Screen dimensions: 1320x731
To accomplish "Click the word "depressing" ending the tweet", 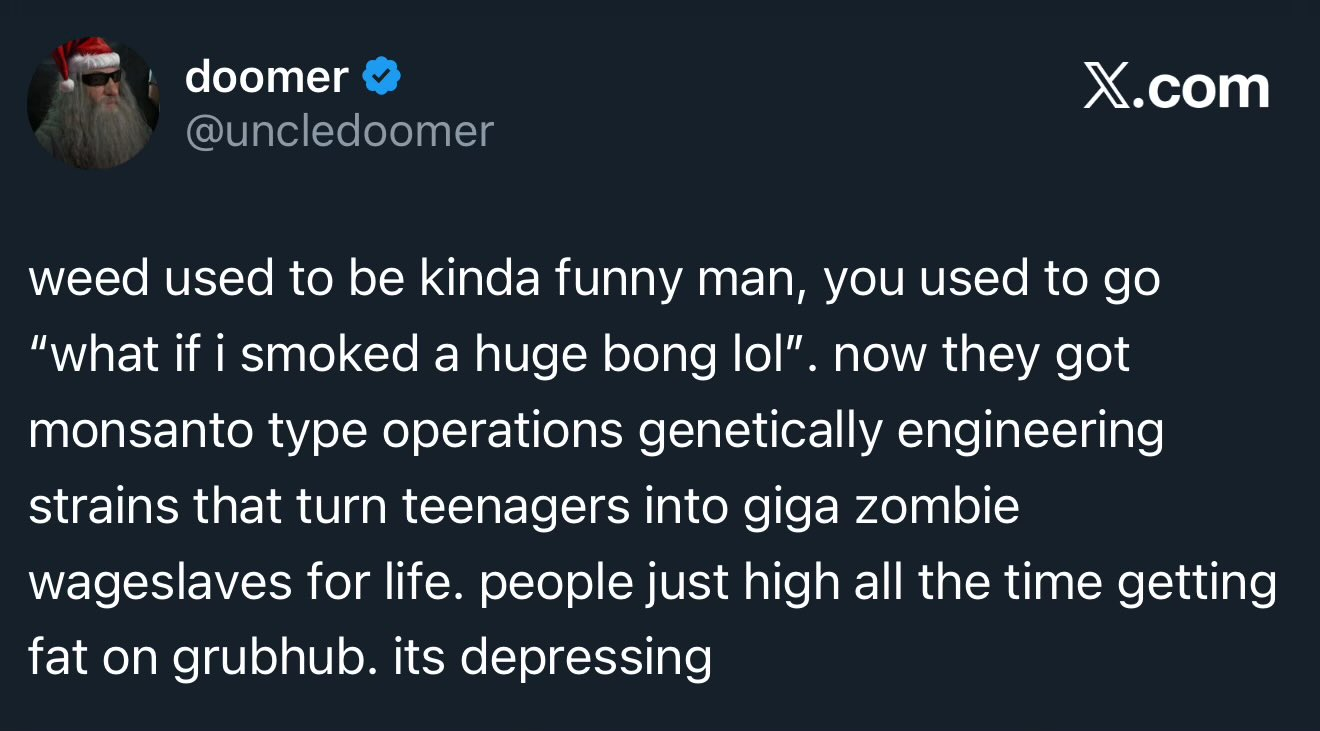I will point(586,658).
